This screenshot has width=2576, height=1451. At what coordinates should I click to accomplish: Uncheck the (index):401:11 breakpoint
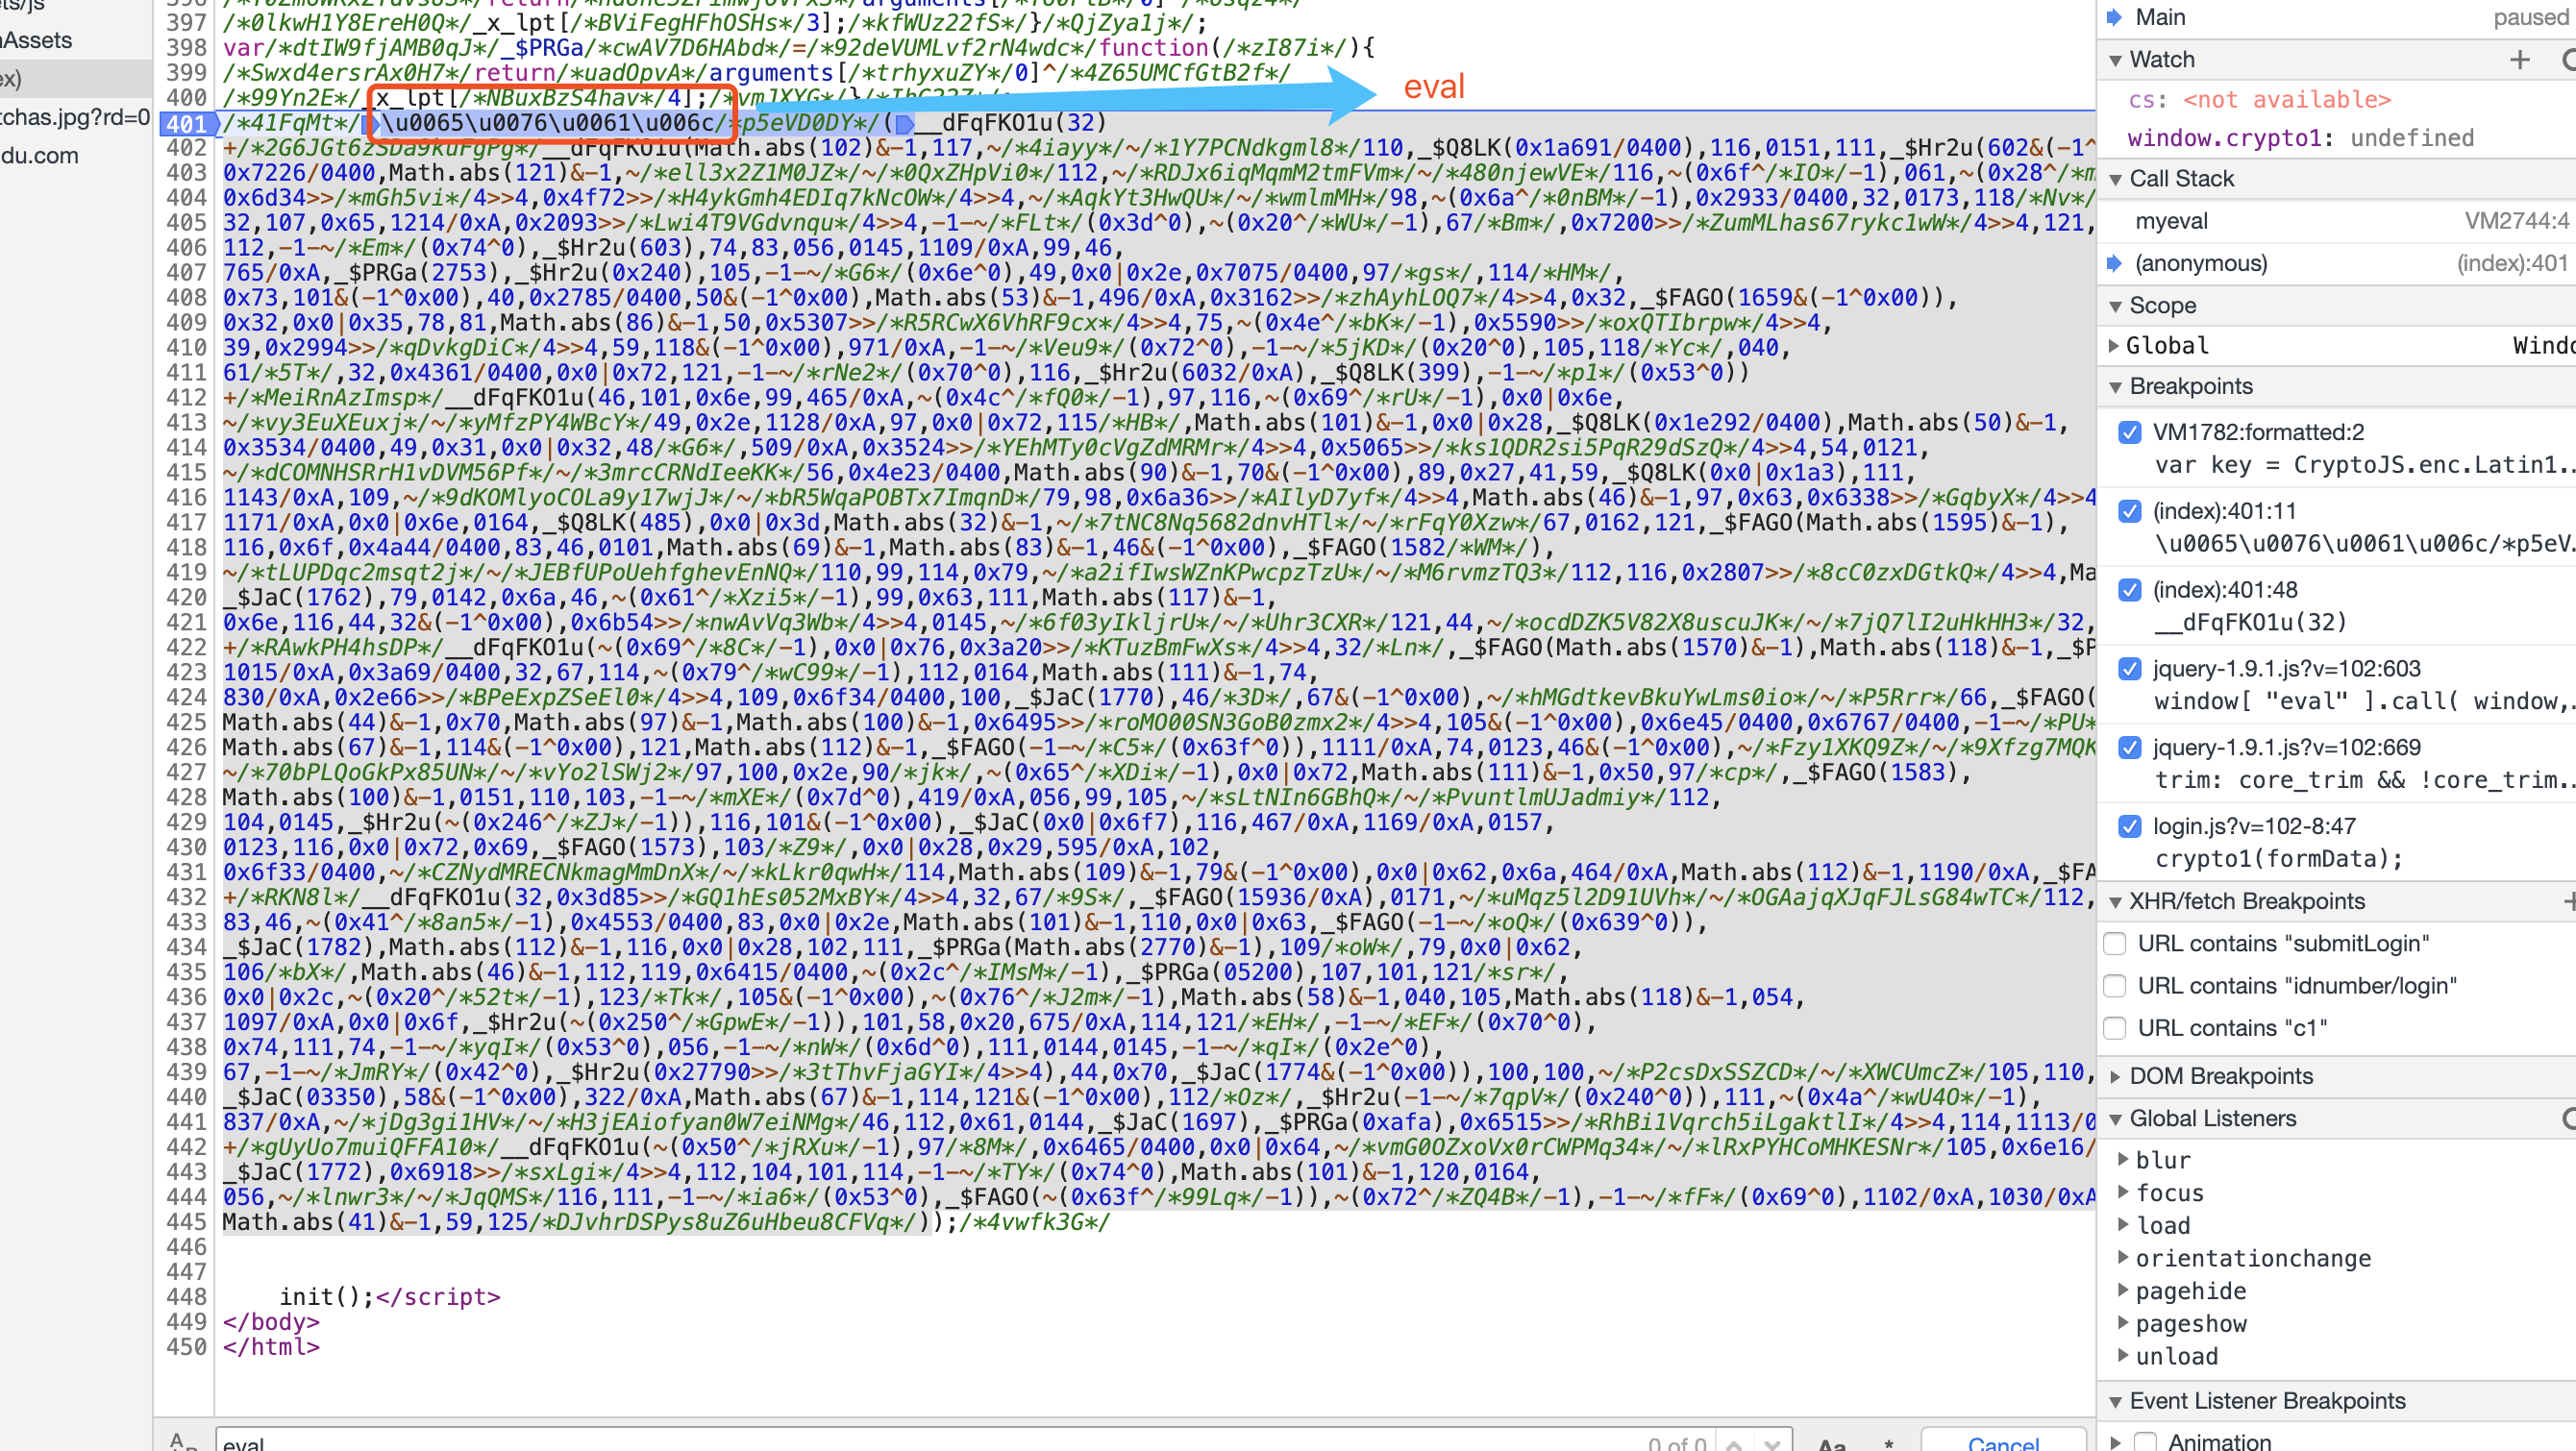[2130, 511]
